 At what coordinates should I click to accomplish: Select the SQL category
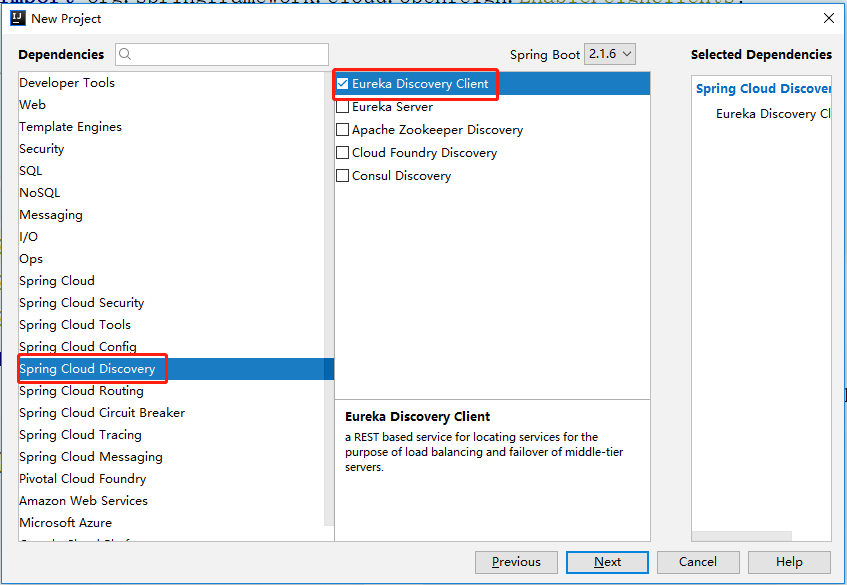click(171, 171)
